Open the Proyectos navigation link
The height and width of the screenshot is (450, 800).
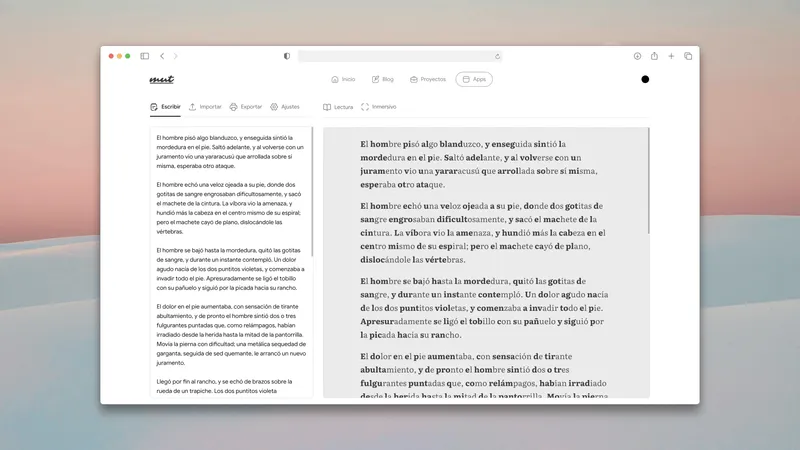pyautogui.click(x=428, y=79)
